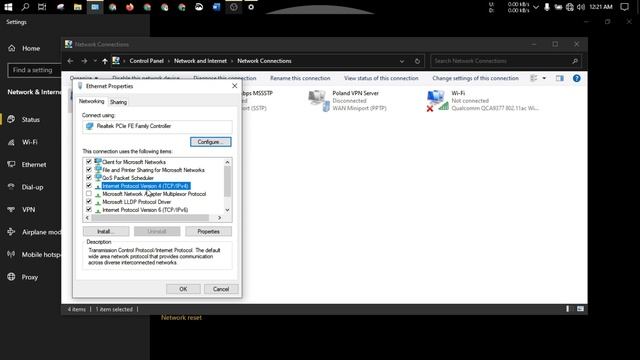640x360 pixels.
Task: Expand the address bar history dropdown
Action: click(x=402, y=61)
